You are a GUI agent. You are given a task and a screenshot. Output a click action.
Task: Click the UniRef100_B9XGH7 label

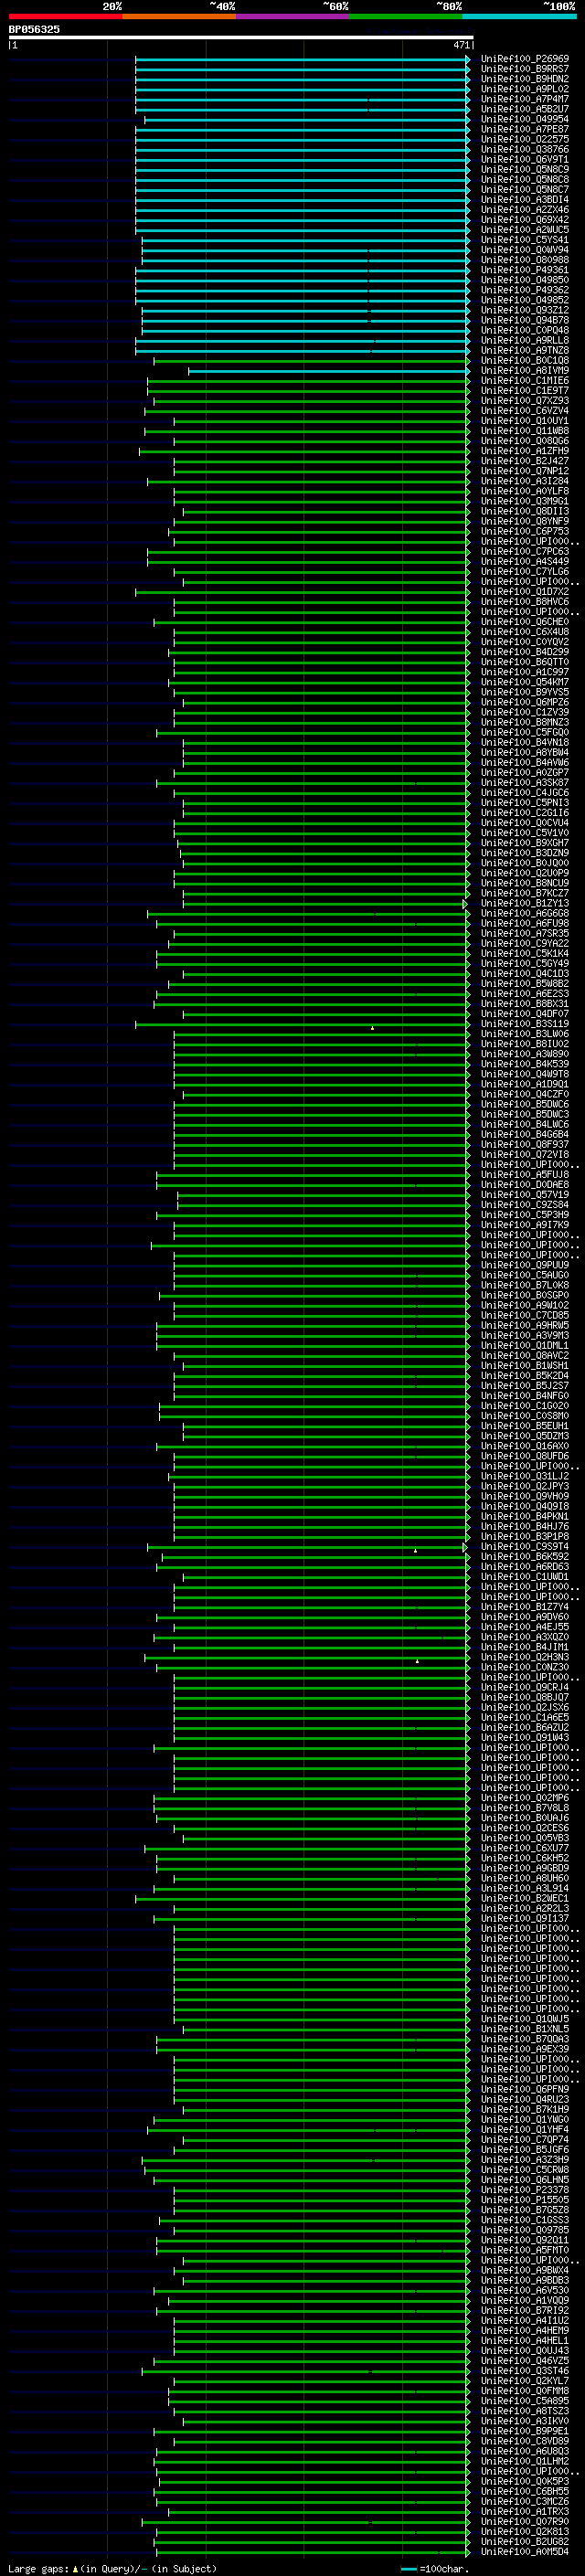point(524,843)
